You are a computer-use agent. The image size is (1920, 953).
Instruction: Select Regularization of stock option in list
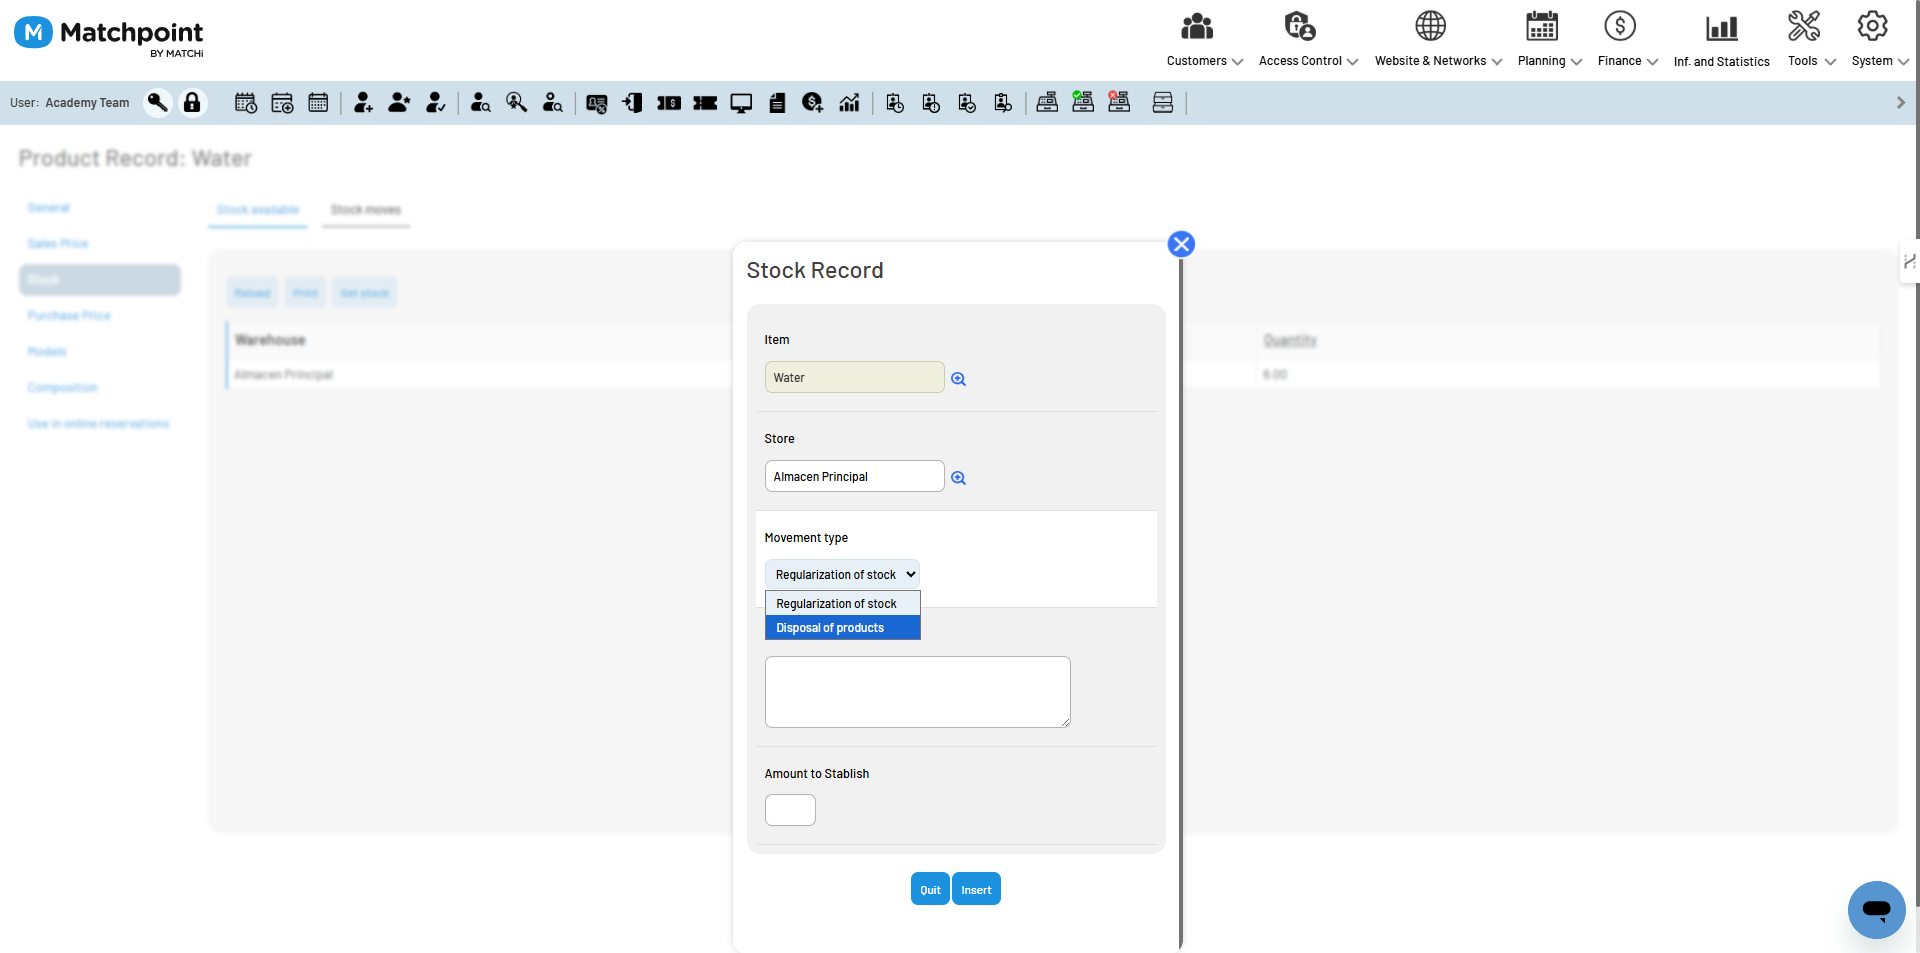(842, 604)
